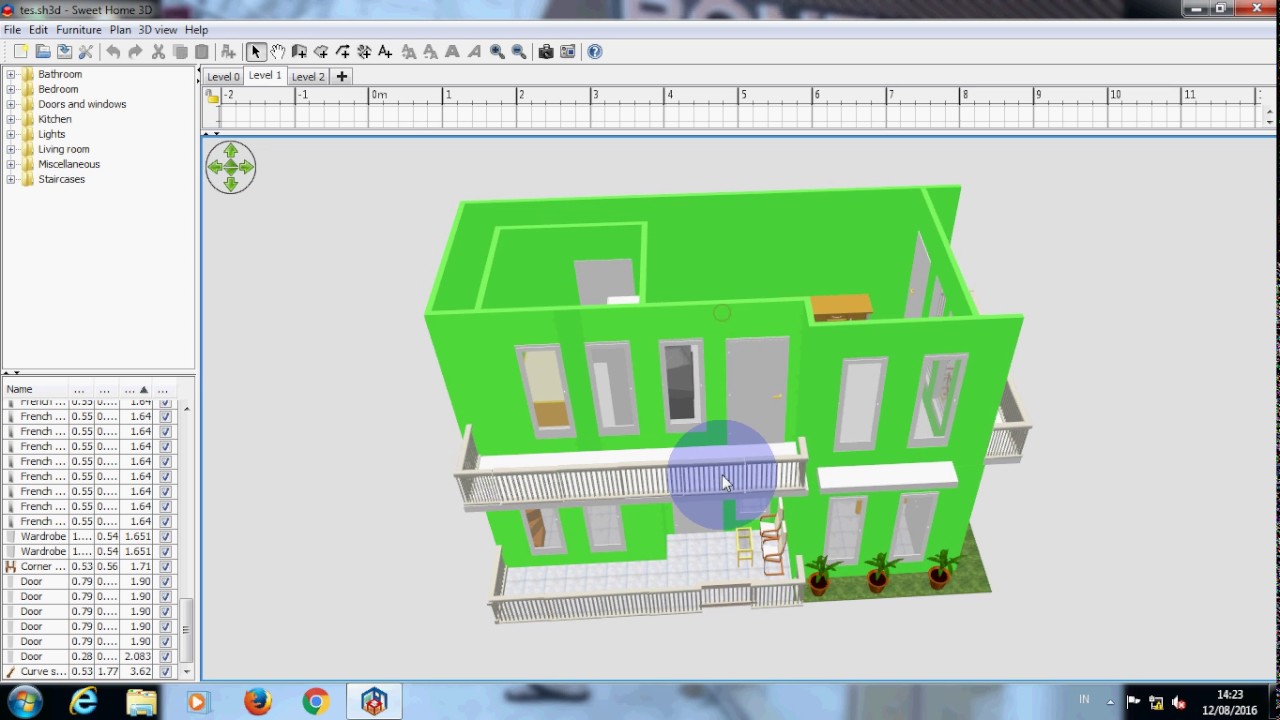Viewport: 1280px width, 720px height.
Task: Choose the Create rooms tool
Action: coord(321,52)
